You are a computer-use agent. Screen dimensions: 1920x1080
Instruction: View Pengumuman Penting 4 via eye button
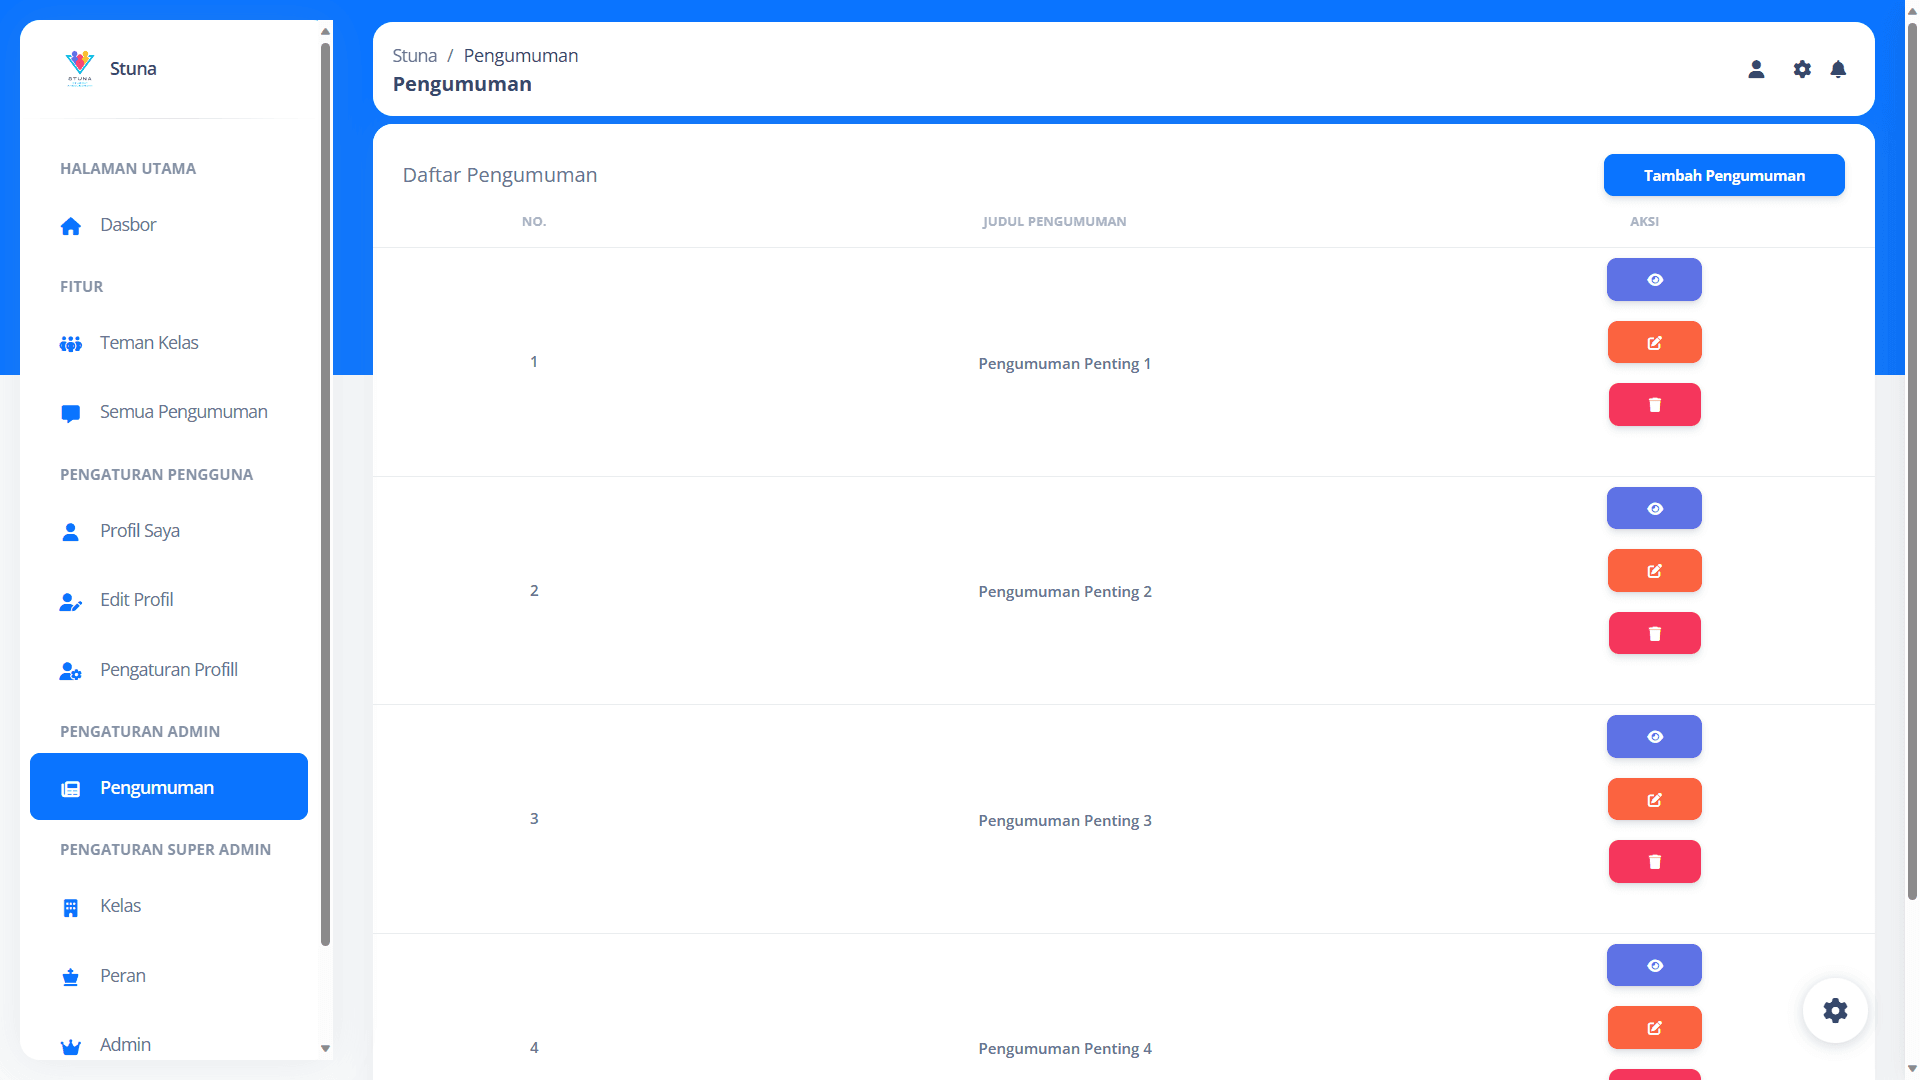click(1654, 965)
